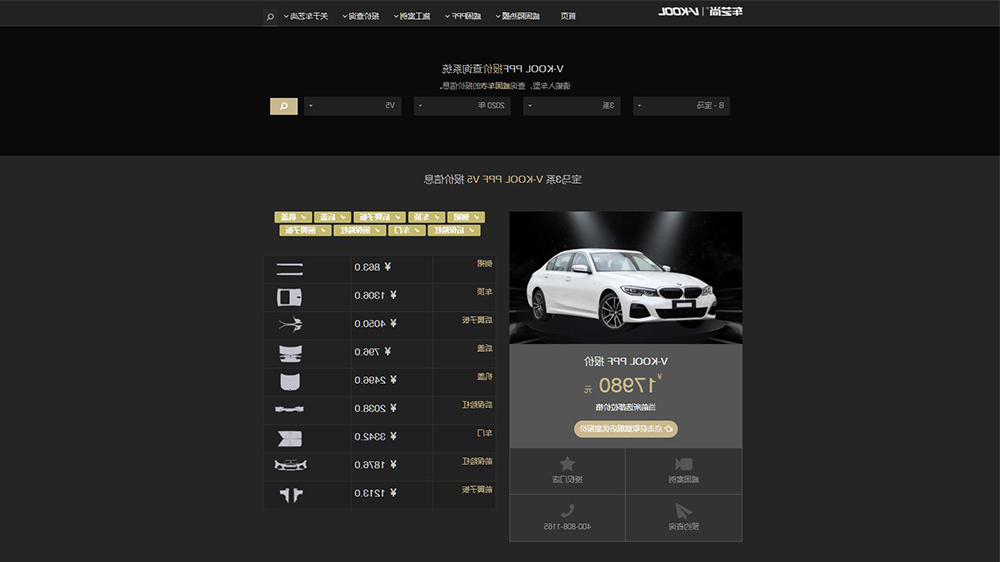
Task: Click the gold search button beside V5 dropdown
Action: pos(284,106)
